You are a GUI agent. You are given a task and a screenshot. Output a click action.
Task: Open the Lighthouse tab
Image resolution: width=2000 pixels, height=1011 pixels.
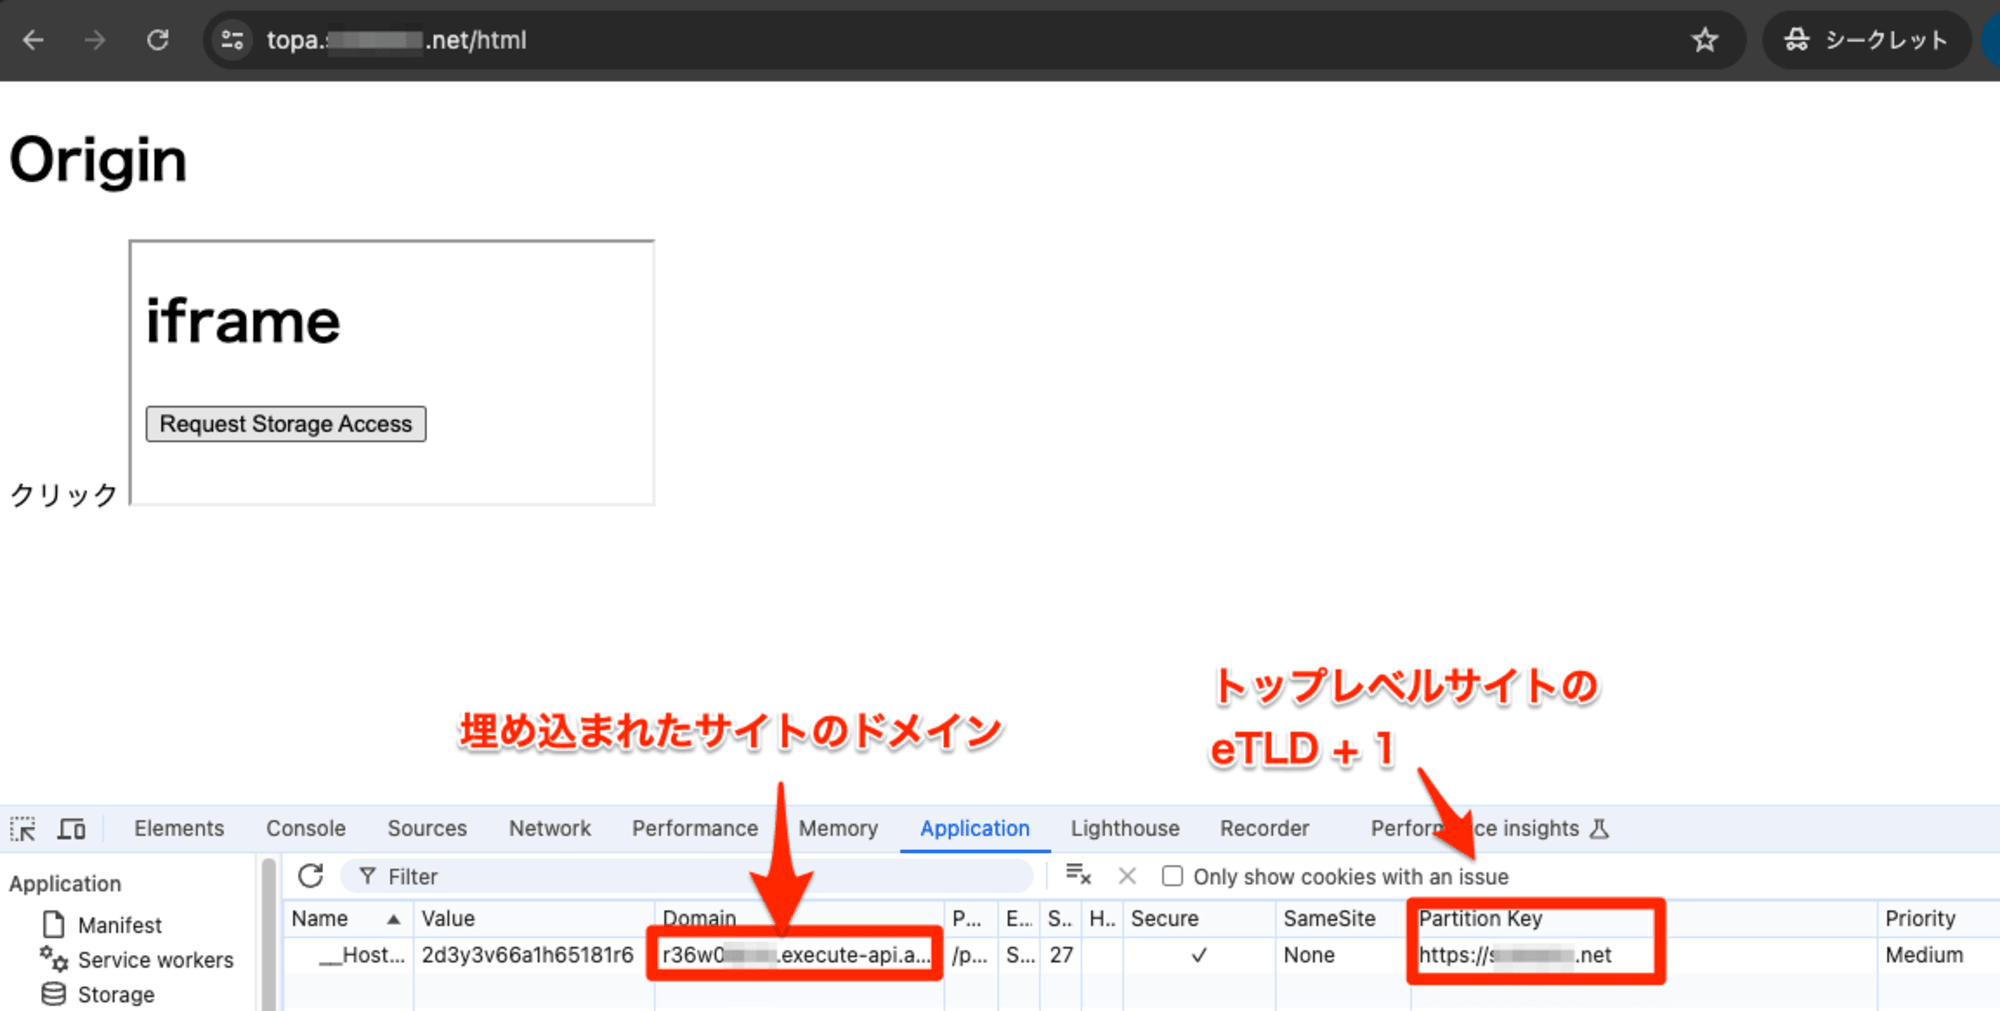1125,829
